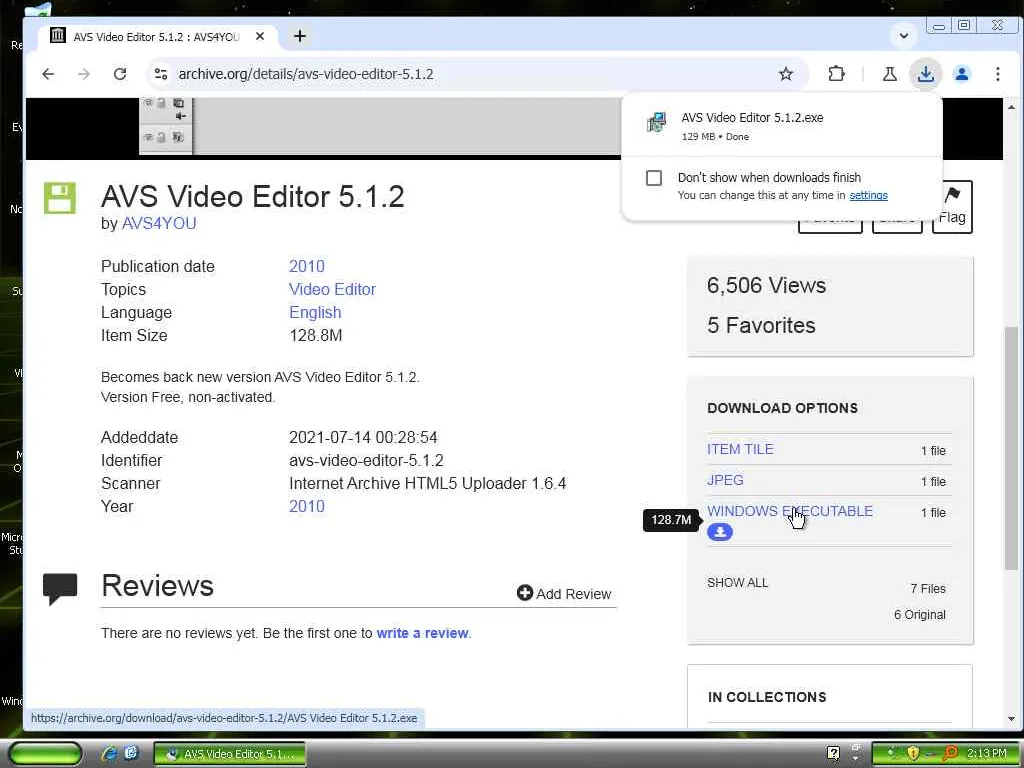Download the ITEM TILE file
1024x768 pixels.
pos(740,449)
